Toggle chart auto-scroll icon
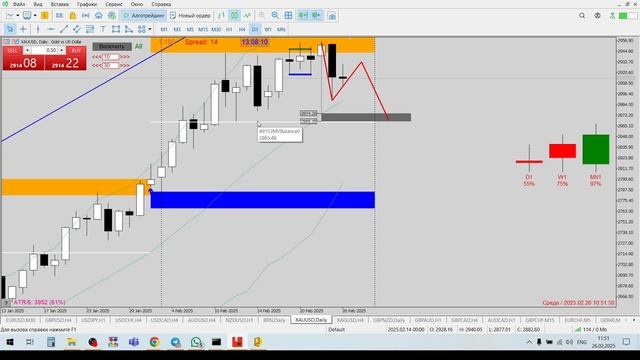The width and height of the screenshot is (640, 360). [x=303, y=16]
